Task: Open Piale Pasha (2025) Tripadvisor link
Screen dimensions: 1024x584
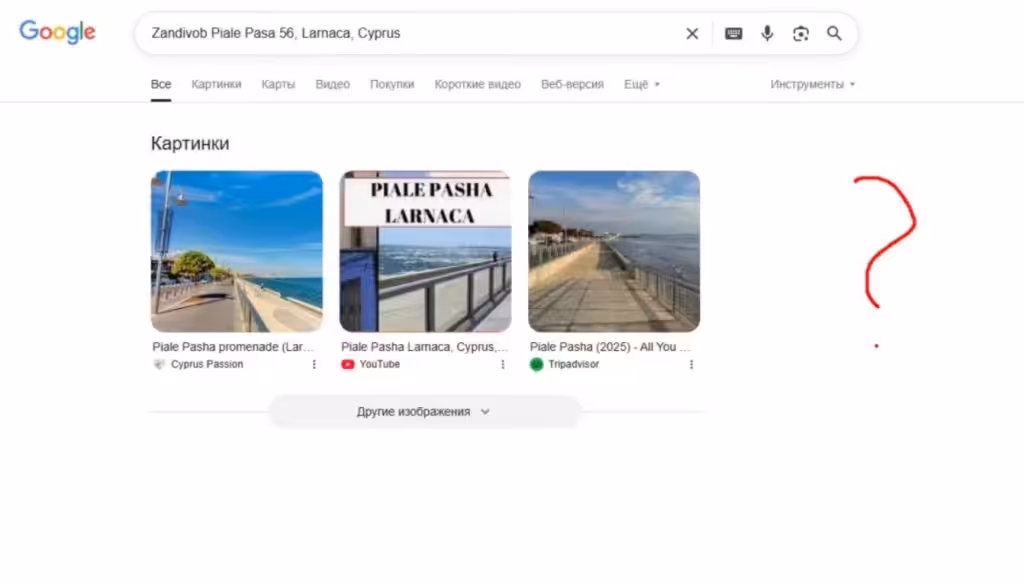Action: pyautogui.click(x=610, y=347)
